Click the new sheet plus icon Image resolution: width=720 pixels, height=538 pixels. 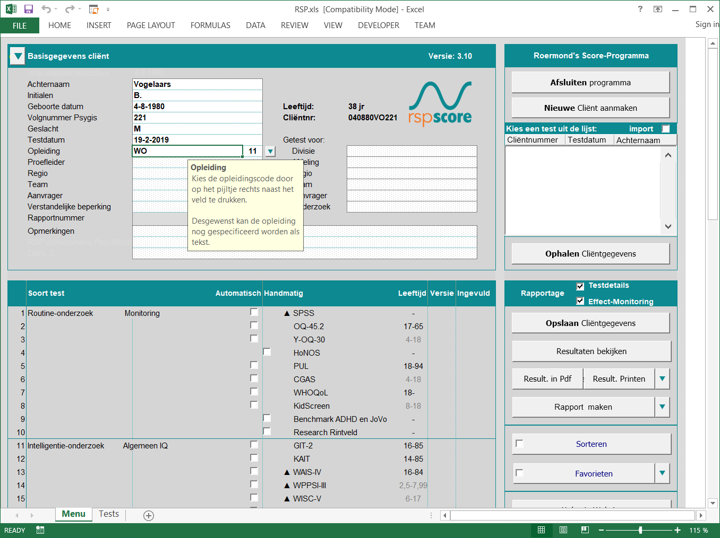click(x=148, y=516)
